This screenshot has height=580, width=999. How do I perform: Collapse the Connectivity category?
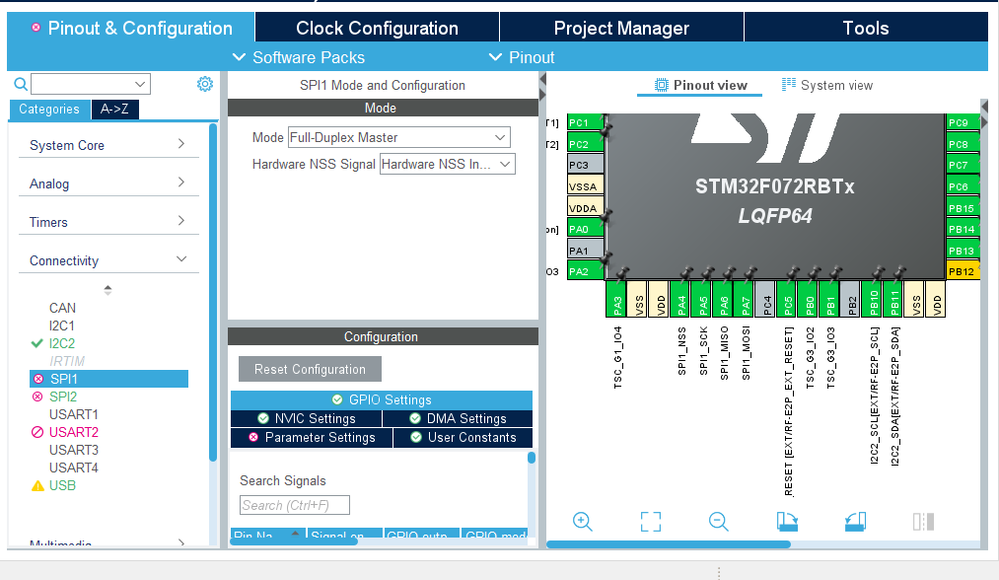[108, 260]
